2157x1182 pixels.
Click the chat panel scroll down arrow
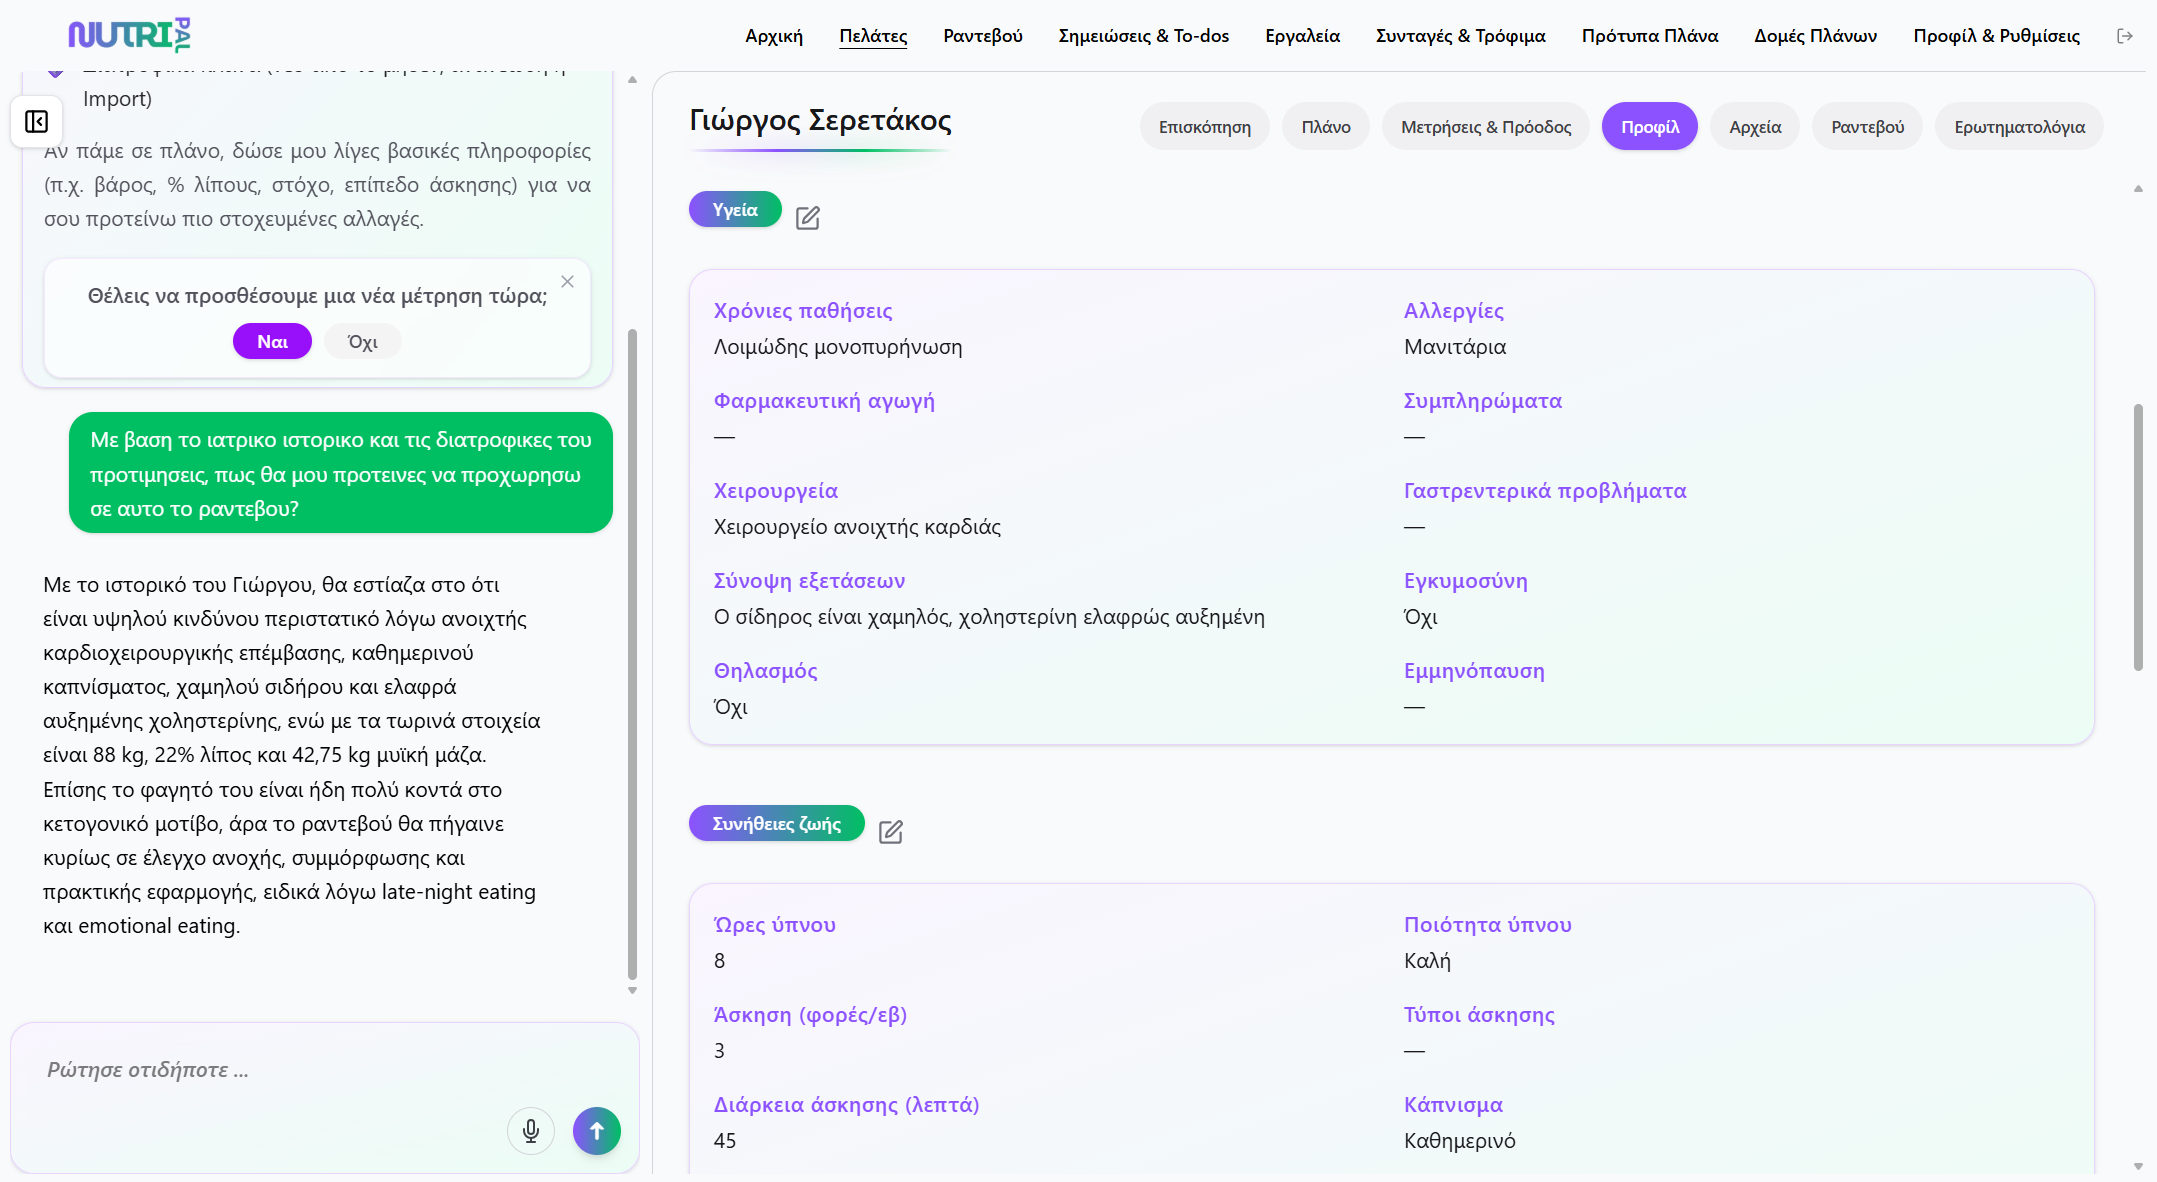tap(632, 991)
